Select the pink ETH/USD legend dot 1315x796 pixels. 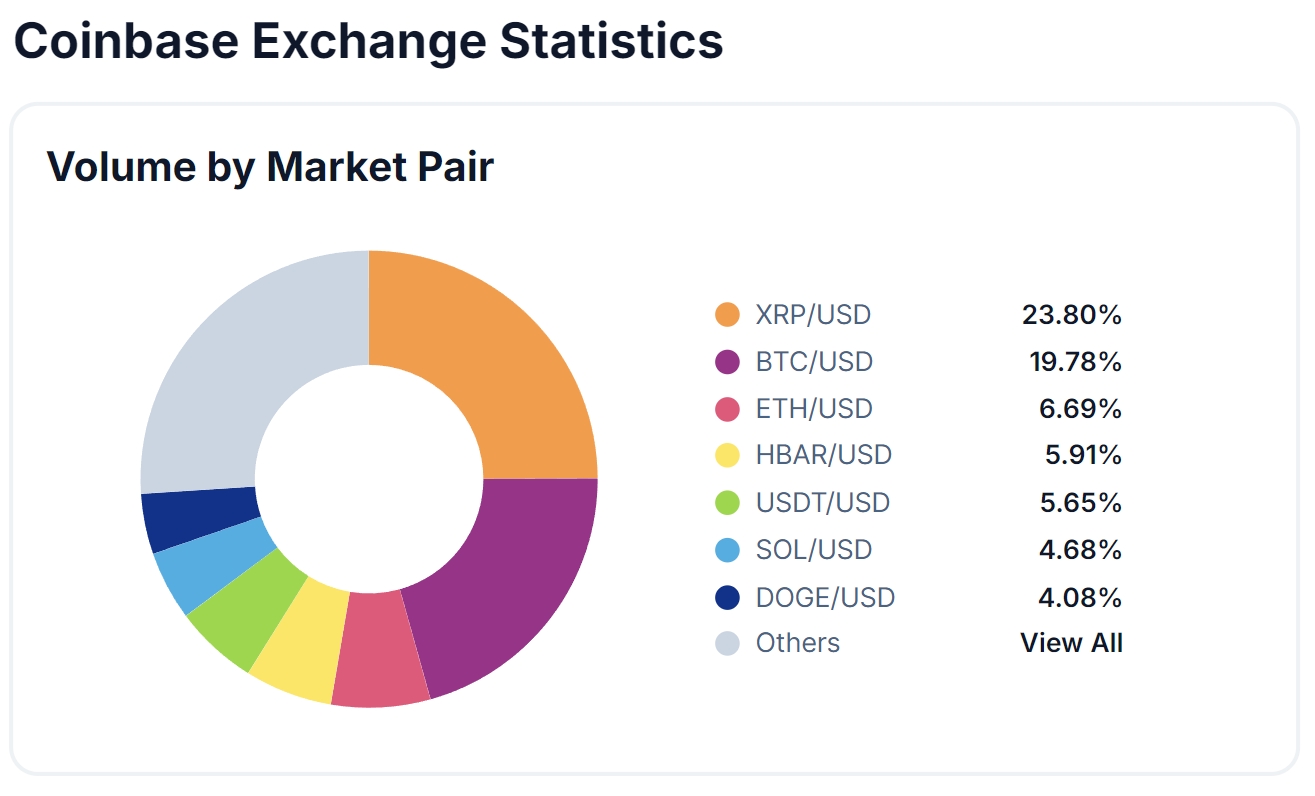tap(727, 408)
